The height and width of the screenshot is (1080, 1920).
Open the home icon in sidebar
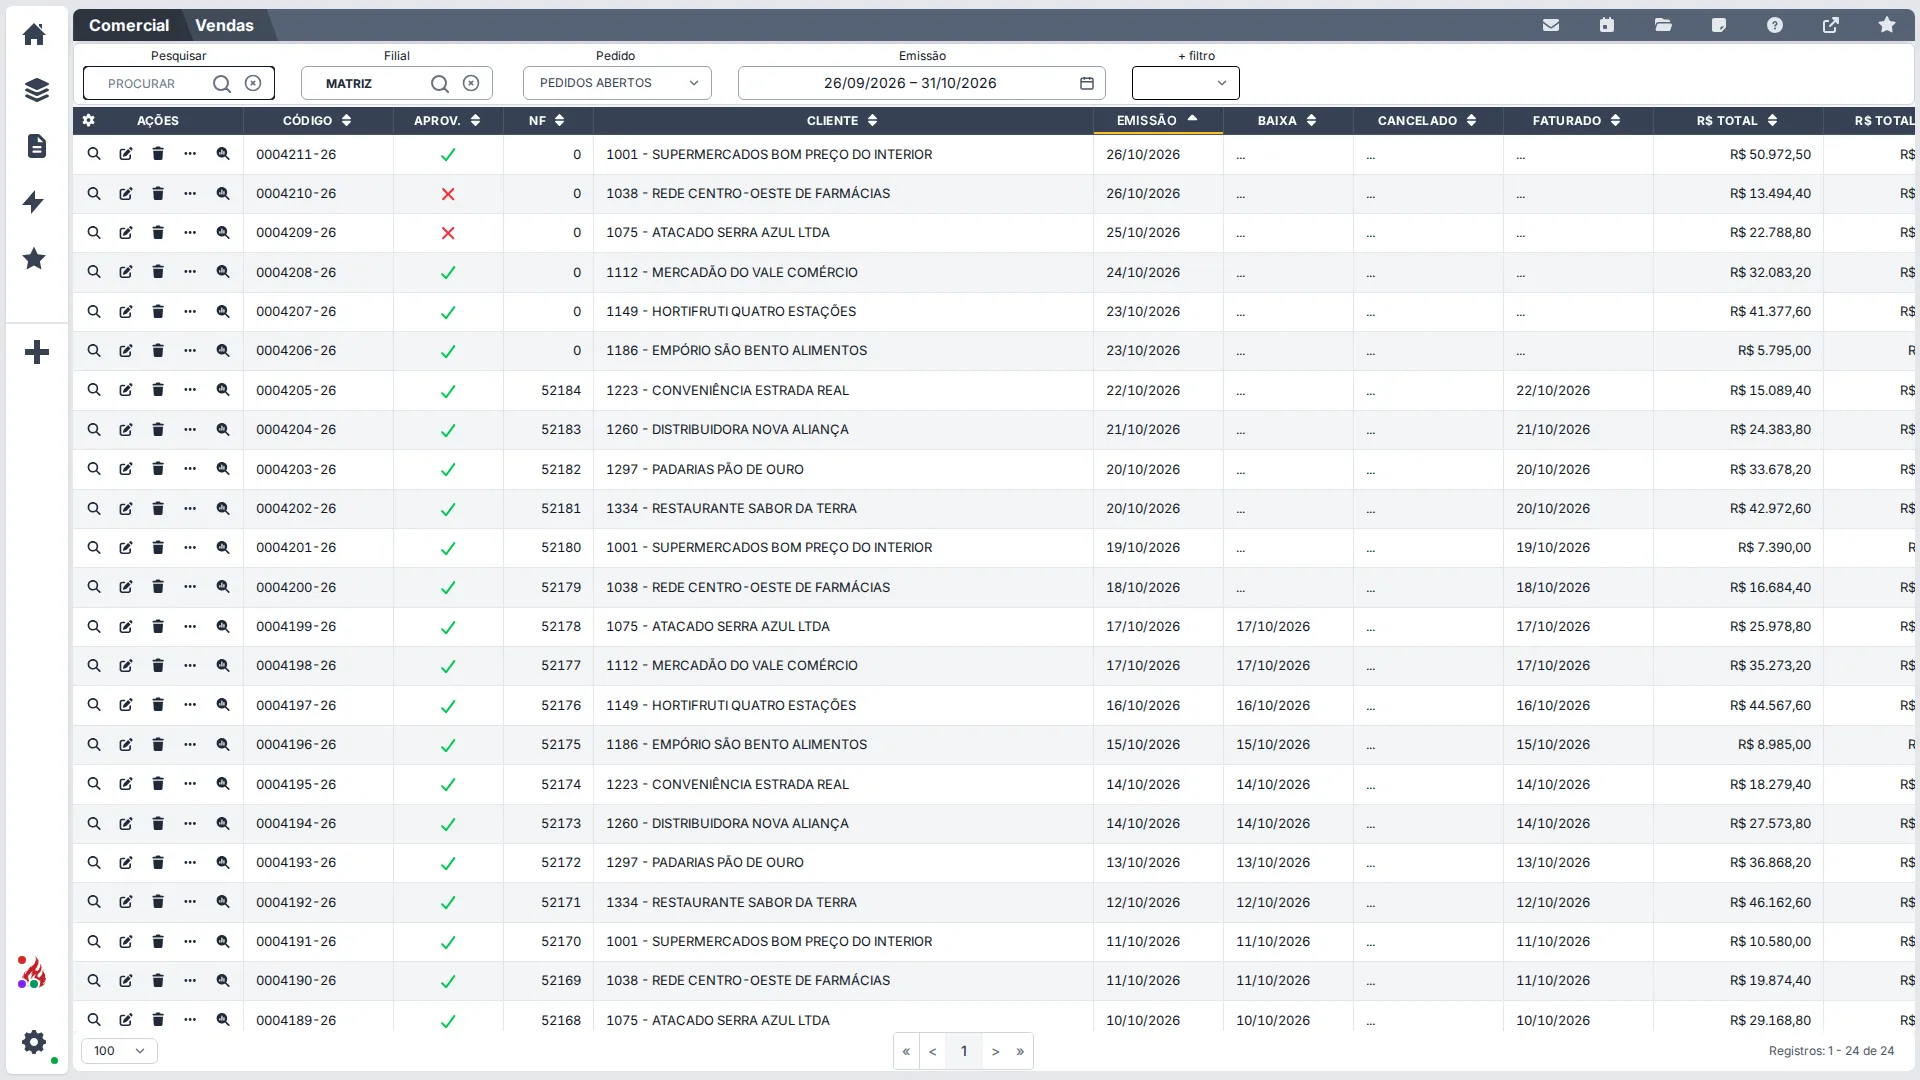[x=34, y=34]
